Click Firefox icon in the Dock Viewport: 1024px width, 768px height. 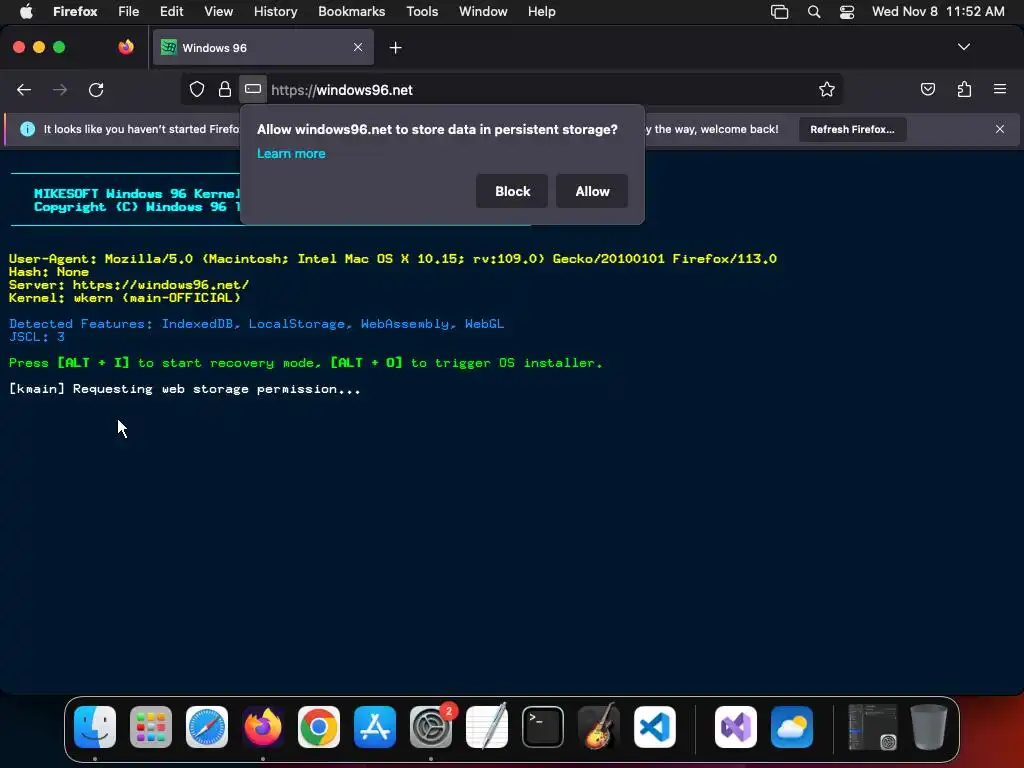tap(263, 727)
